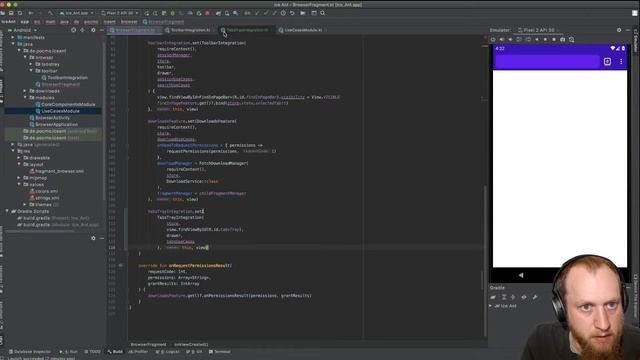Click the Project panel gear settings icon
Image resolution: width=640 pixels, height=360 pixels.
pyautogui.click(x=93, y=30)
